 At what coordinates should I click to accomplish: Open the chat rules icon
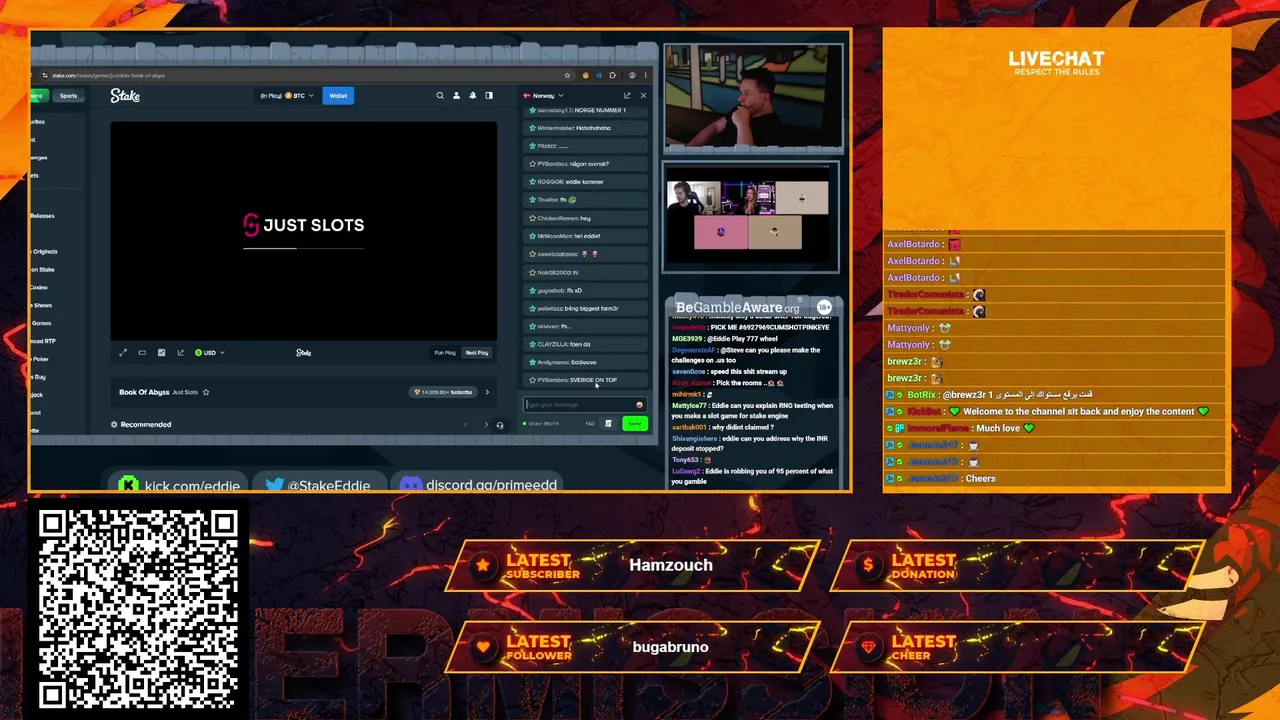pos(608,424)
